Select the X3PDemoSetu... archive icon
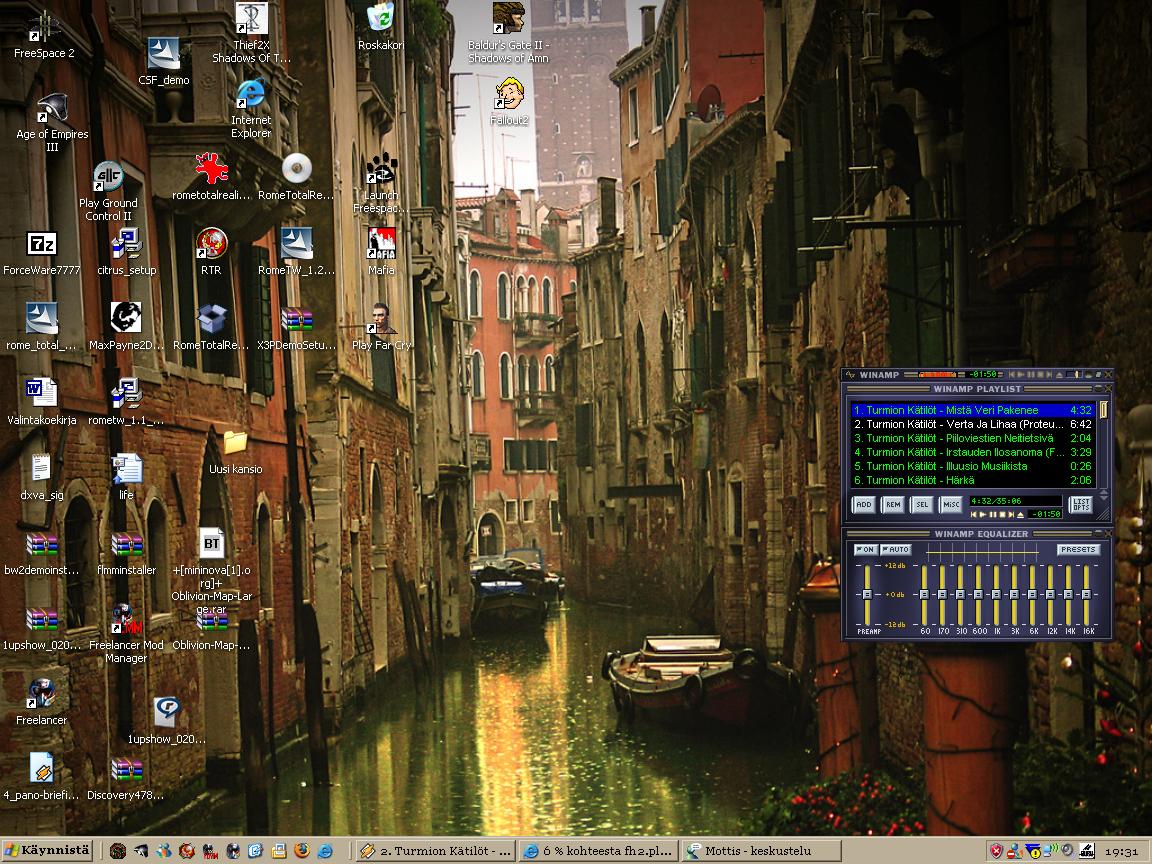Image resolution: width=1152 pixels, height=864 pixels. (x=296, y=328)
